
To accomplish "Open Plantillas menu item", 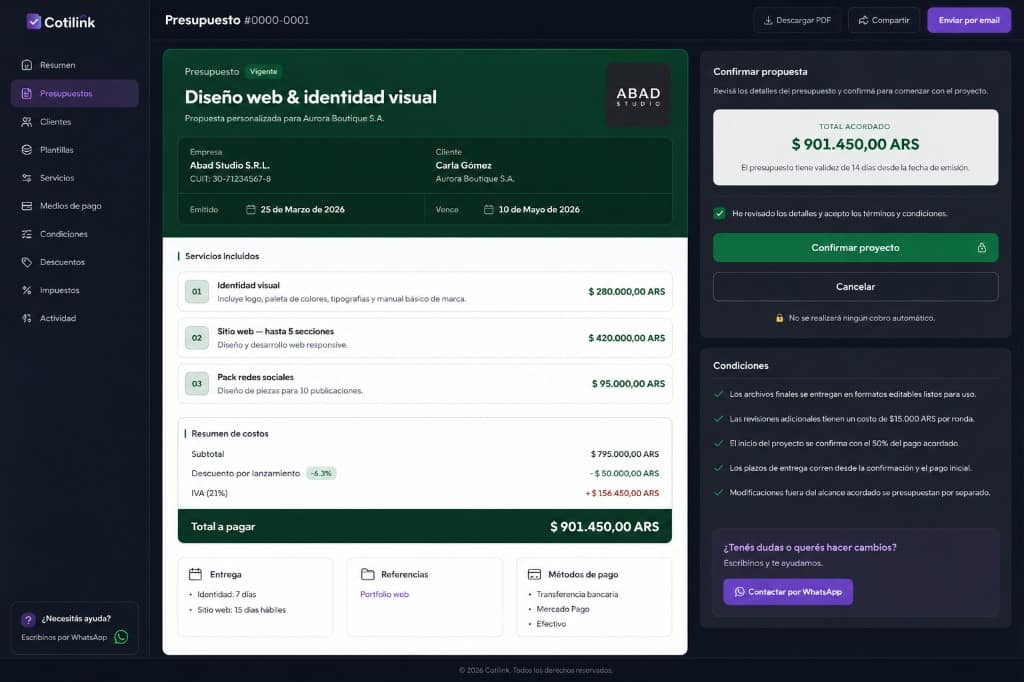I will point(74,150).
